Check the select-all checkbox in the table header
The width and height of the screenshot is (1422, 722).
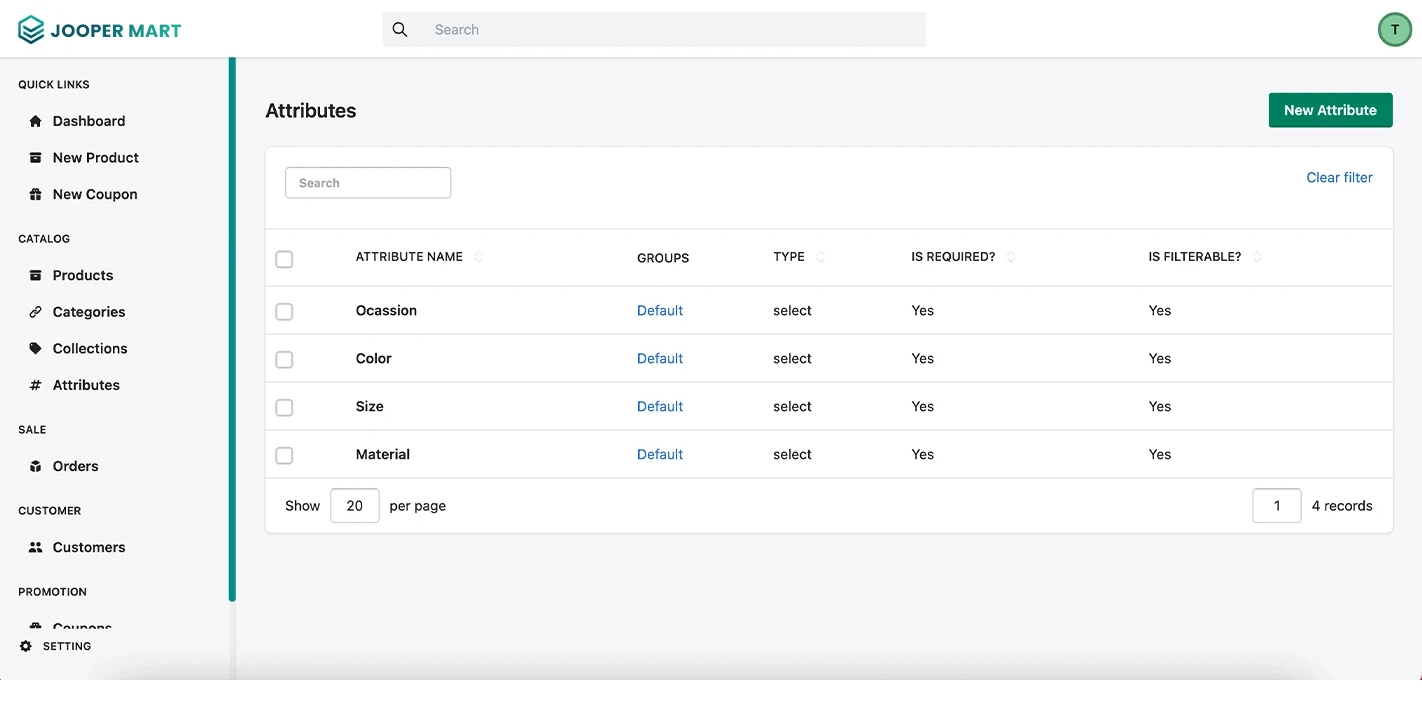tap(284, 258)
